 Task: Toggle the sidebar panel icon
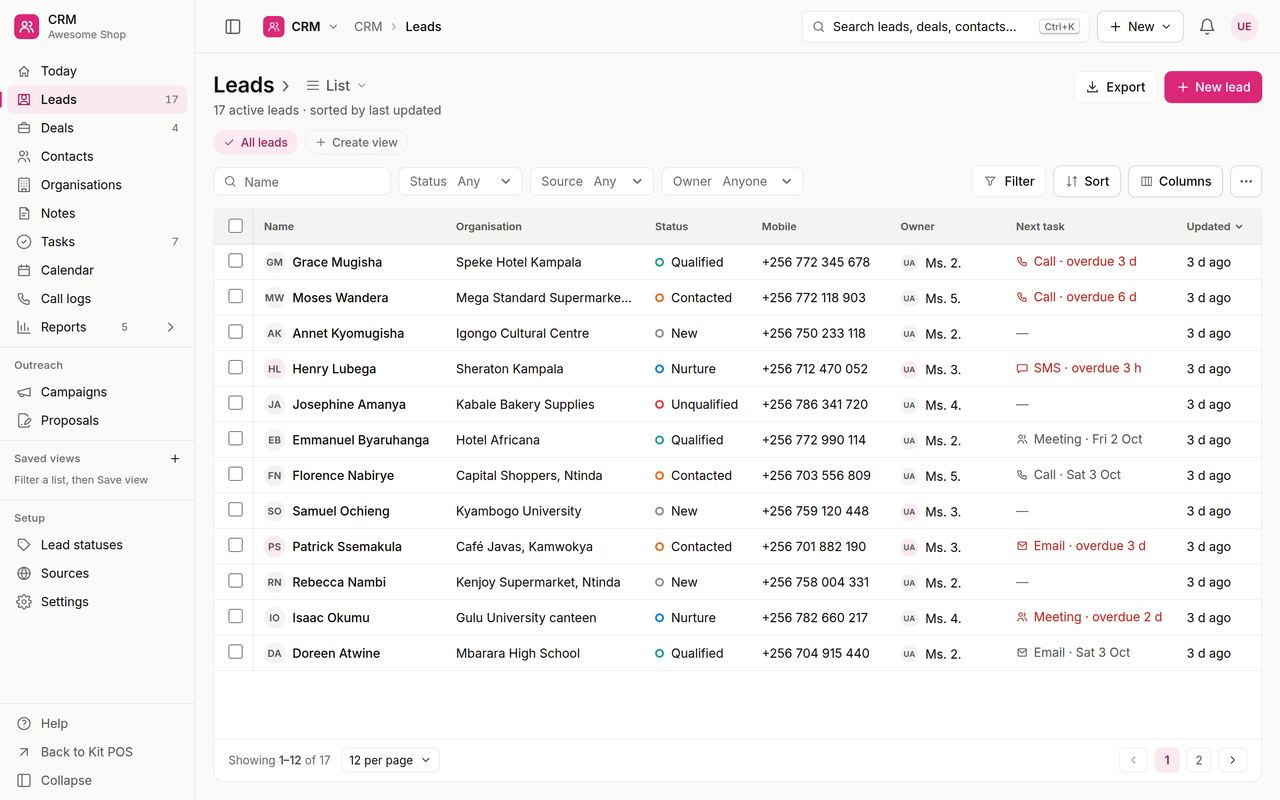pyautogui.click(x=233, y=27)
